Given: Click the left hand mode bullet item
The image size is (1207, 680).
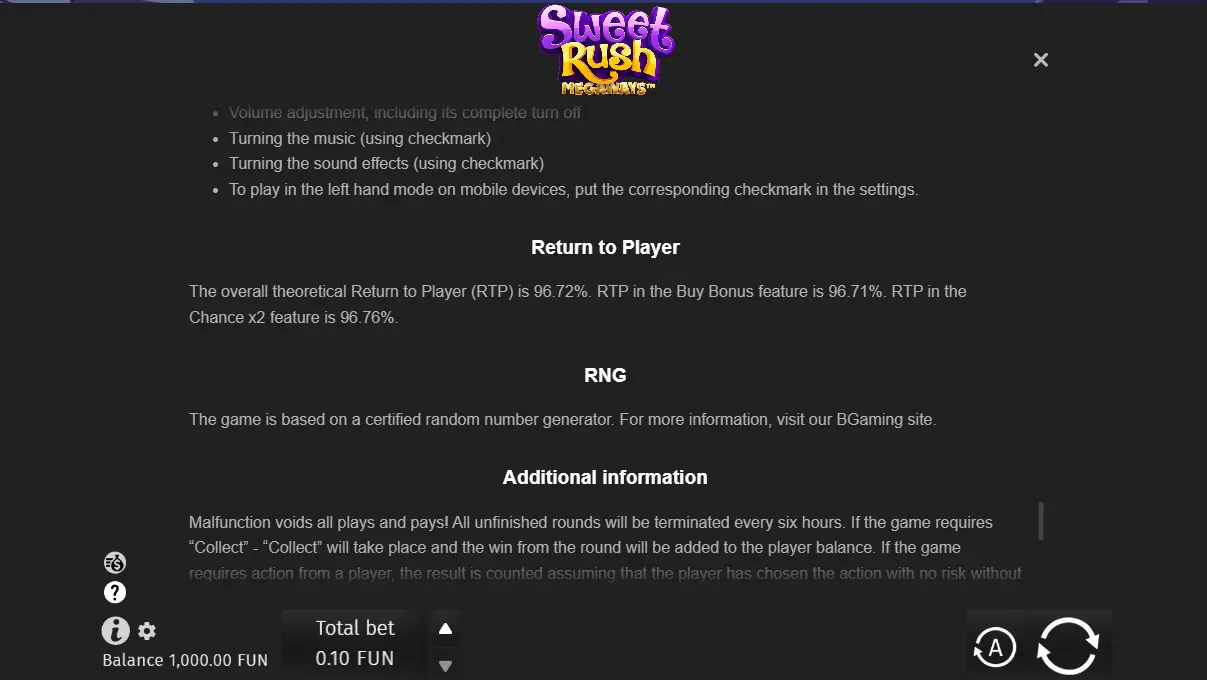Looking at the screenshot, I should pyautogui.click(x=573, y=189).
